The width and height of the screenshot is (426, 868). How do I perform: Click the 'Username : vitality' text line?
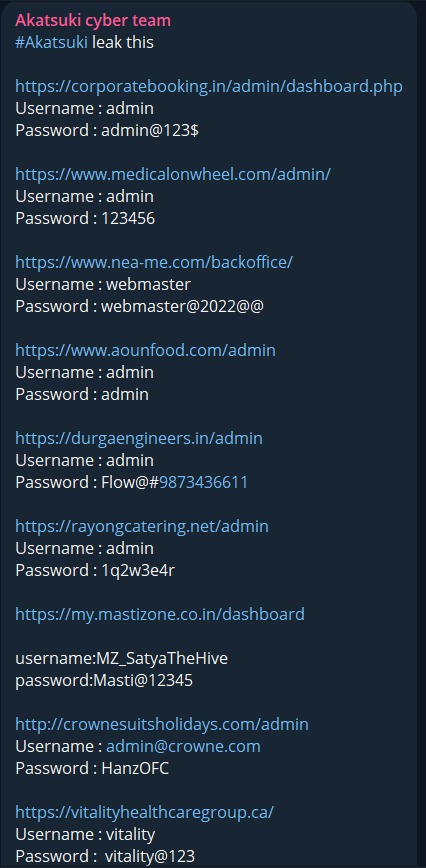(x=85, y=835)
